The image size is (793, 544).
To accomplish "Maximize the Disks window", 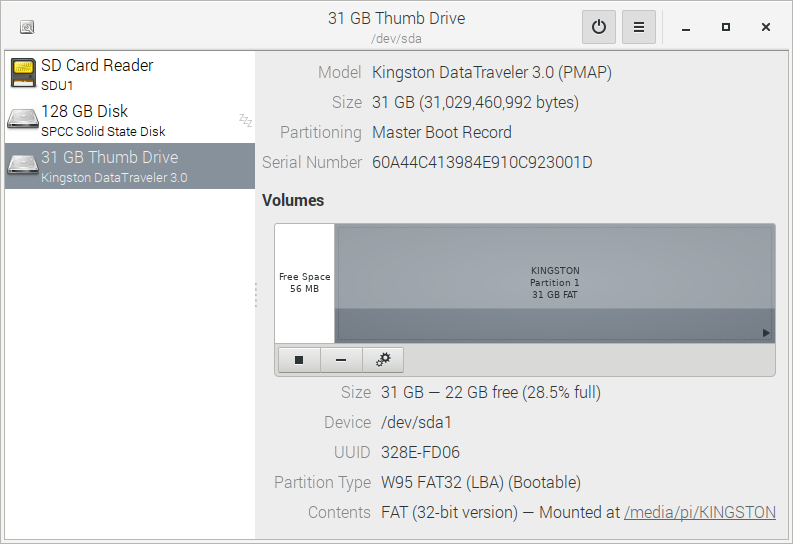I will 726,27.
